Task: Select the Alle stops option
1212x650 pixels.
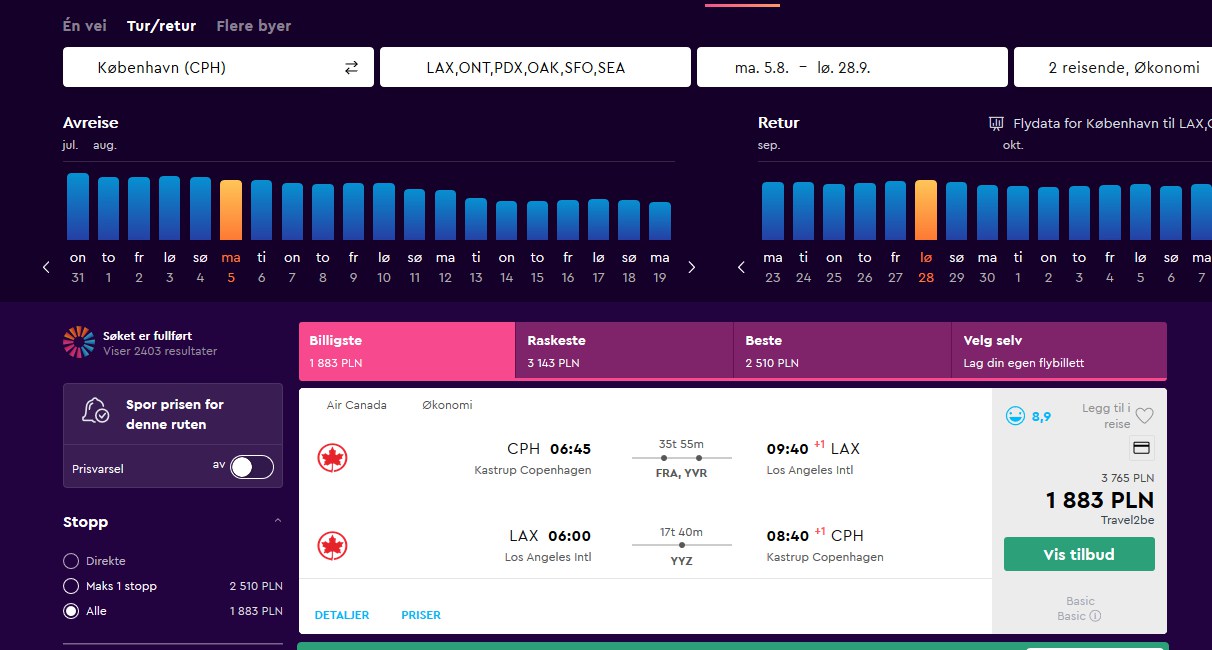Action: [x=71, y=611]
